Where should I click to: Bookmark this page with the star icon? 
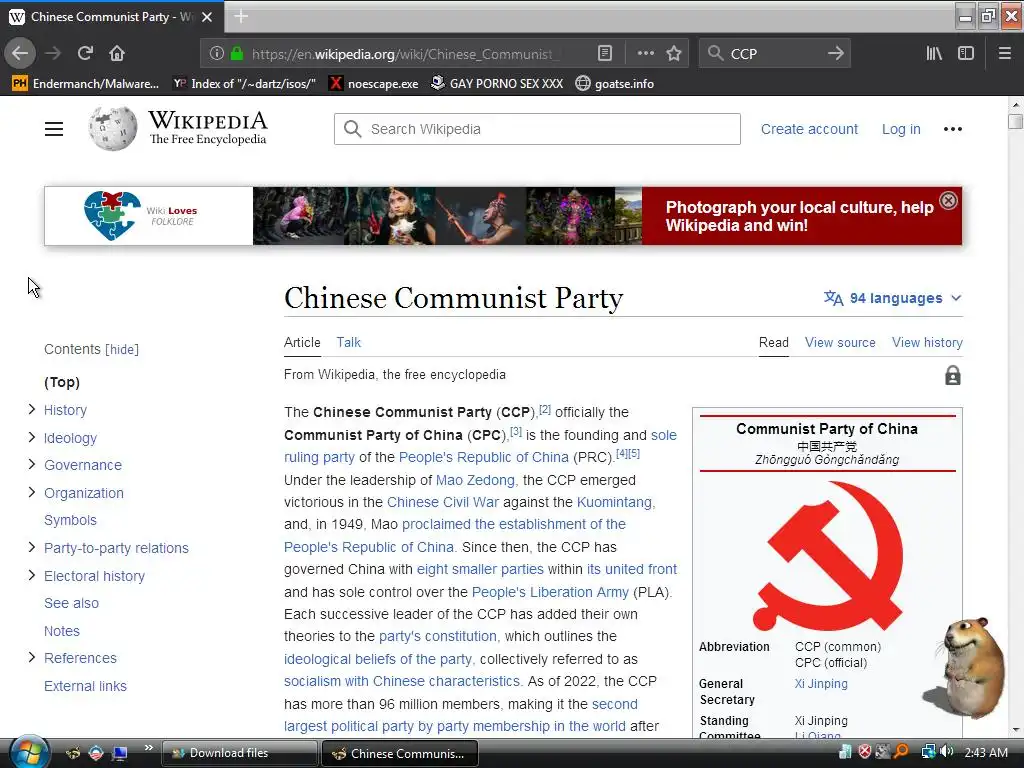(x=674, y=54)
